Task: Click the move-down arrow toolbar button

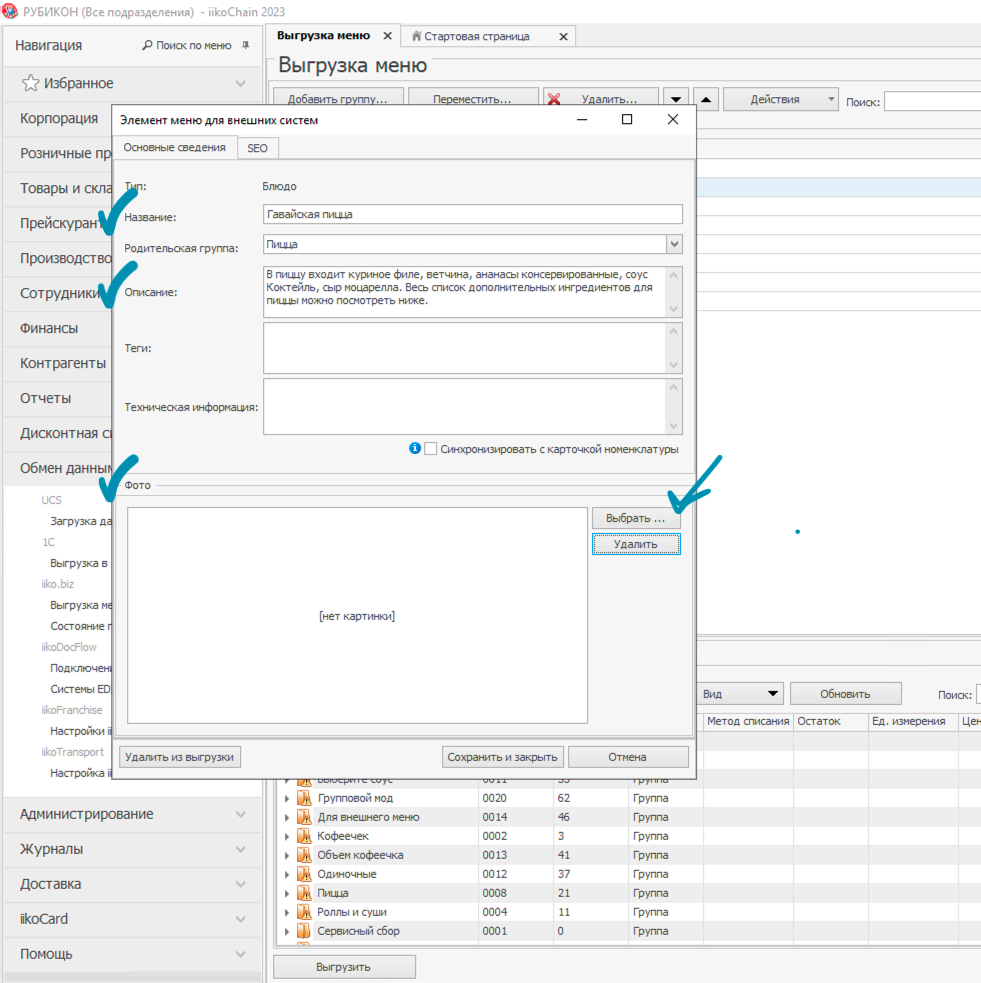Action: pyautogui.click(x=677, y=100)
